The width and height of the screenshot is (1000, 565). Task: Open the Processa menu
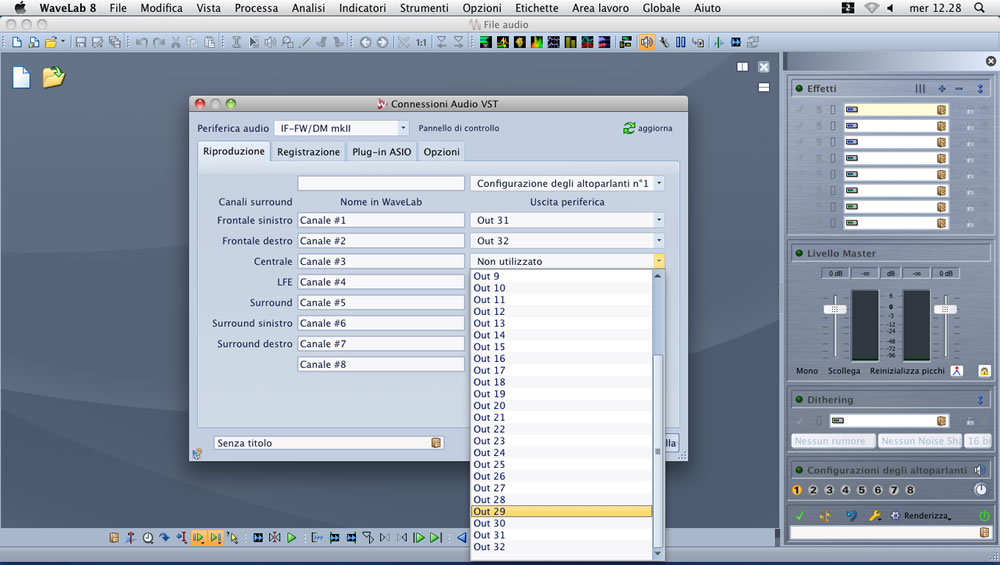256,8
